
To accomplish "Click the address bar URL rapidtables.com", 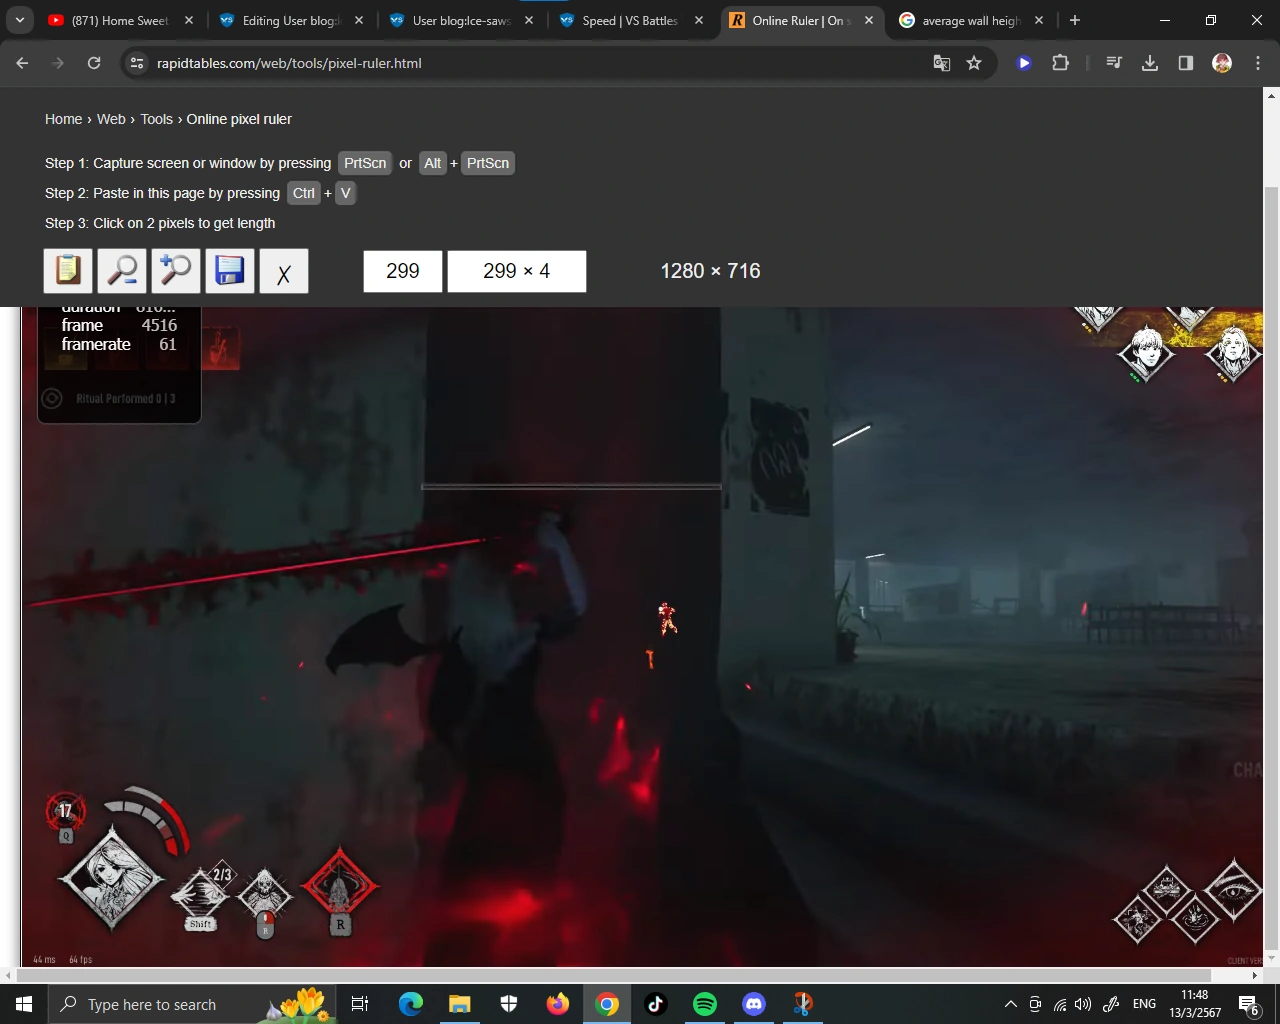I will [x=289, y=63].
